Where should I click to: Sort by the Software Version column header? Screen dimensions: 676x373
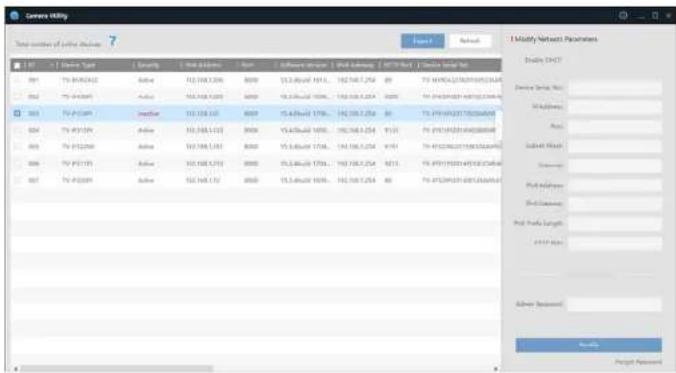304,65
